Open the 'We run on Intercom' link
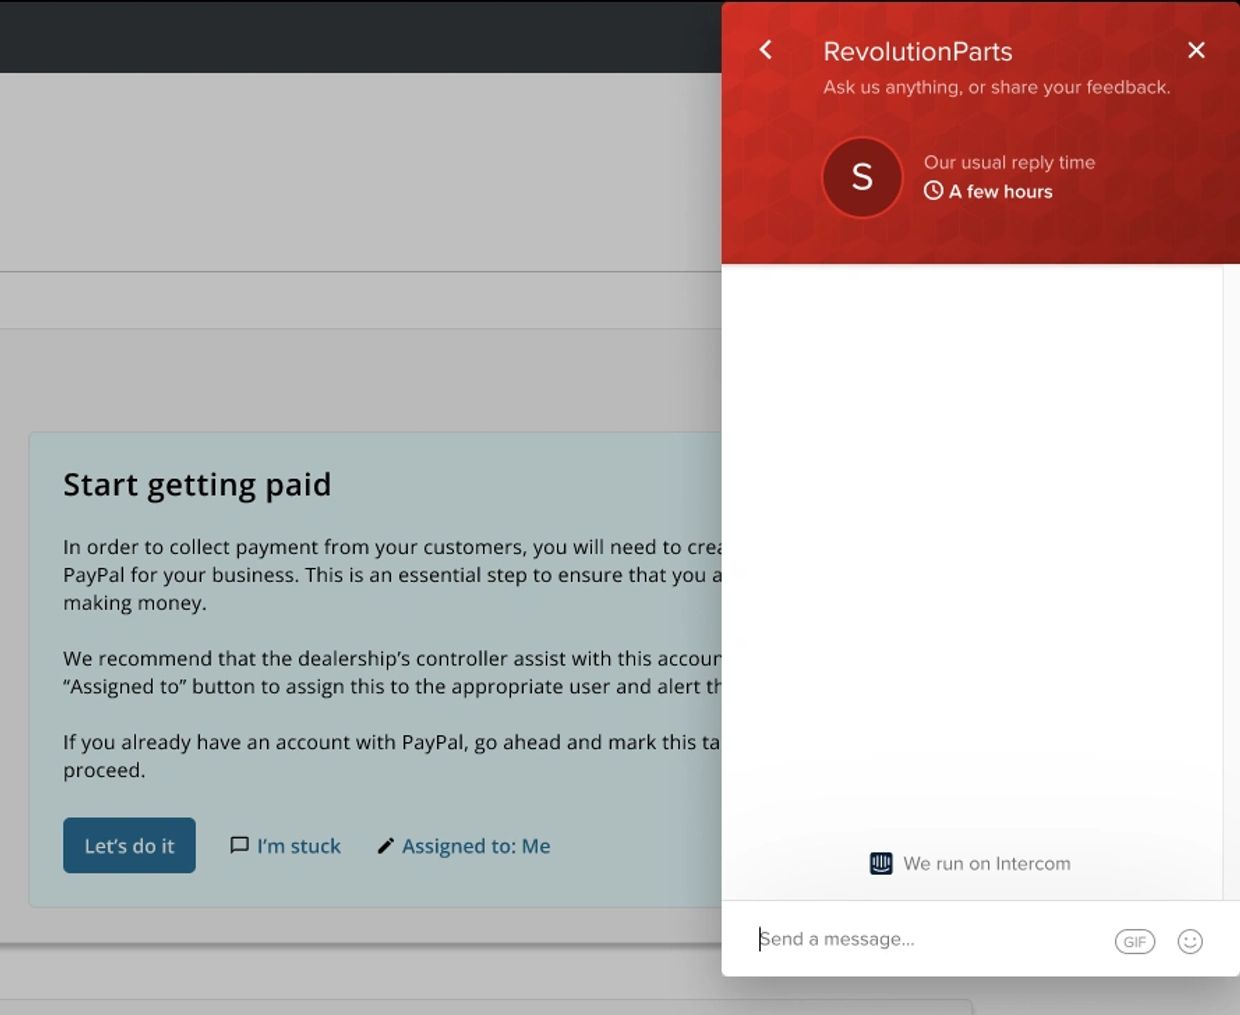 click(970, 863)
